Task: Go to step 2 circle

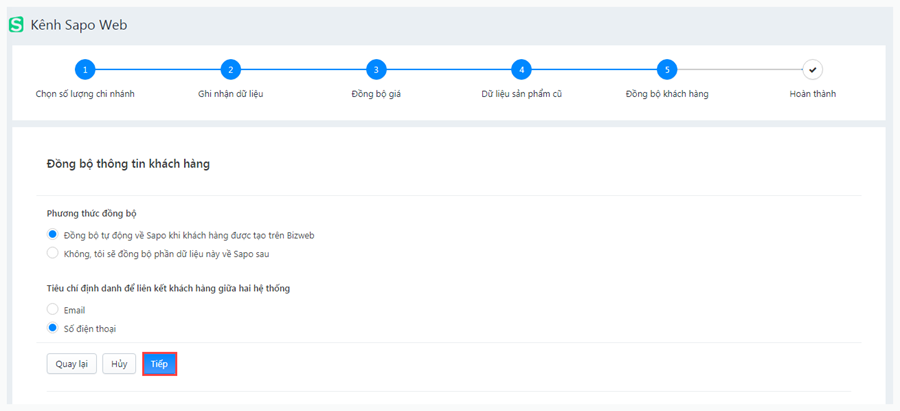Action: (x=231, y=70)
